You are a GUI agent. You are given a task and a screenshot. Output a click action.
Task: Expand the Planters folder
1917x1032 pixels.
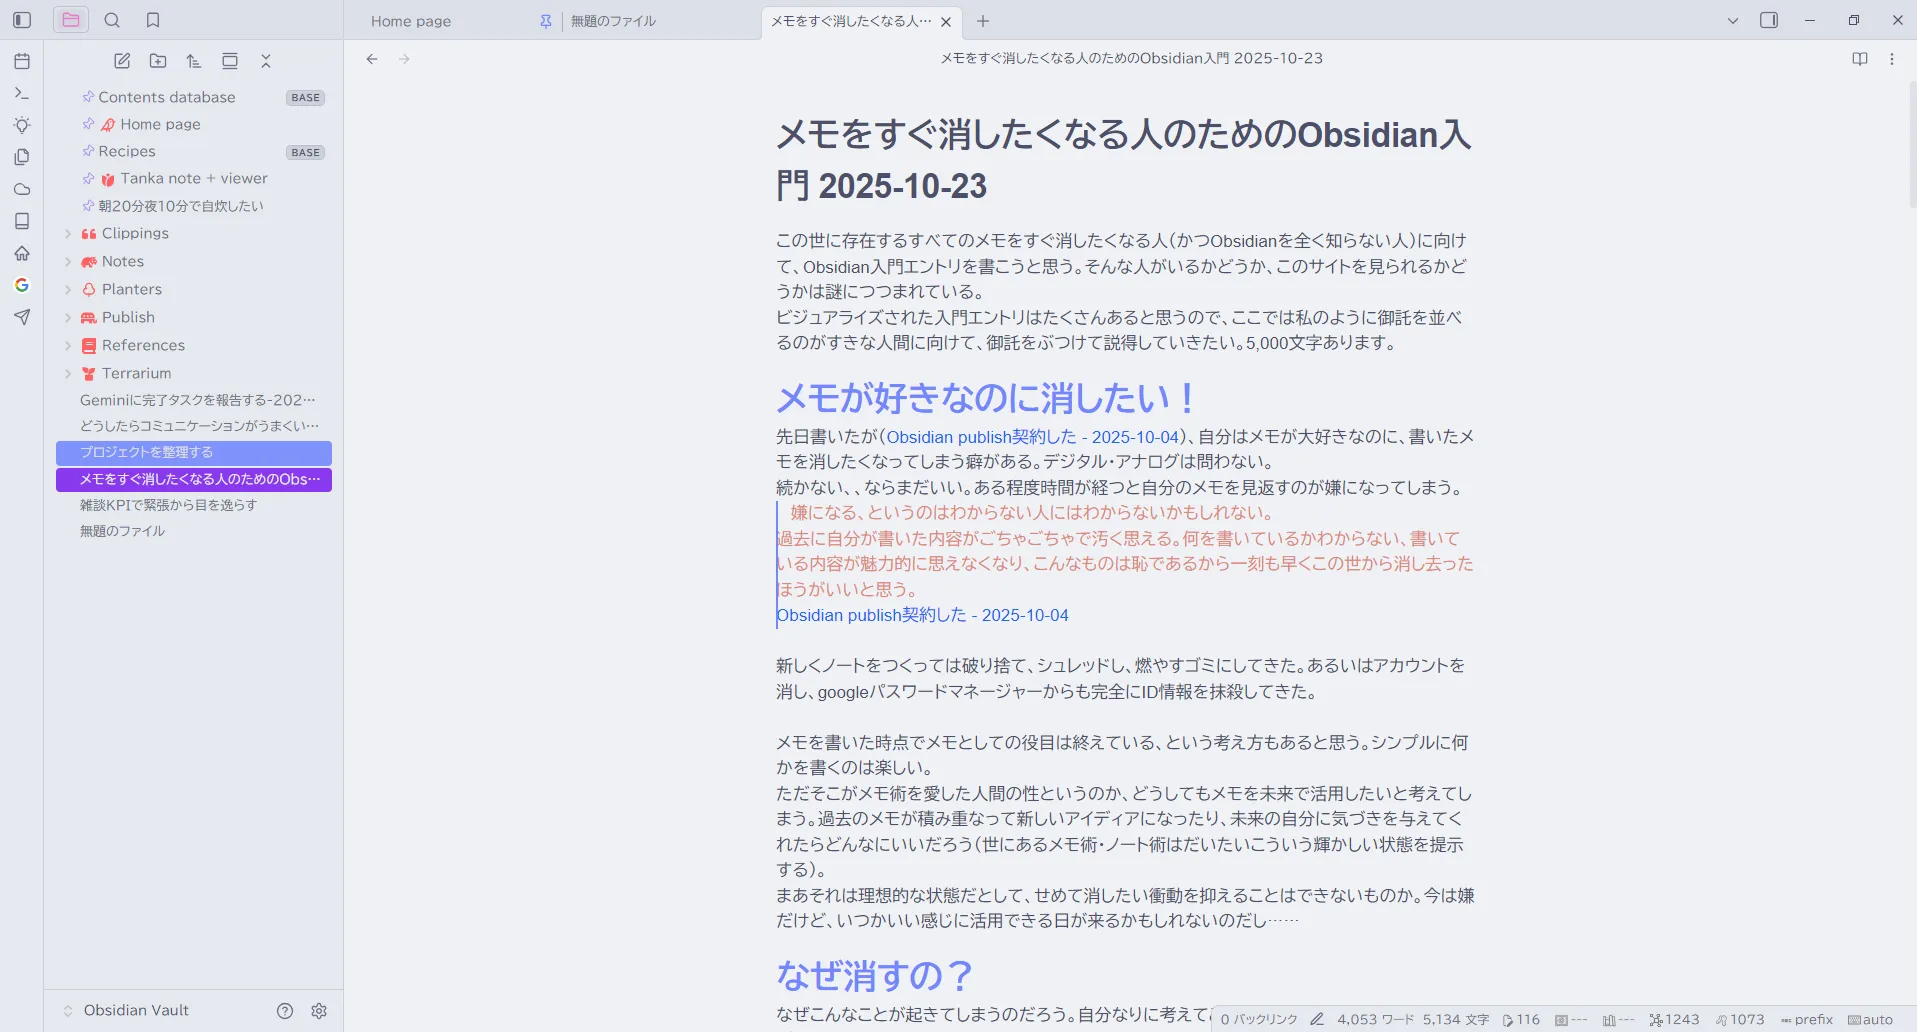pyautogui.click(x=68, y=290)
